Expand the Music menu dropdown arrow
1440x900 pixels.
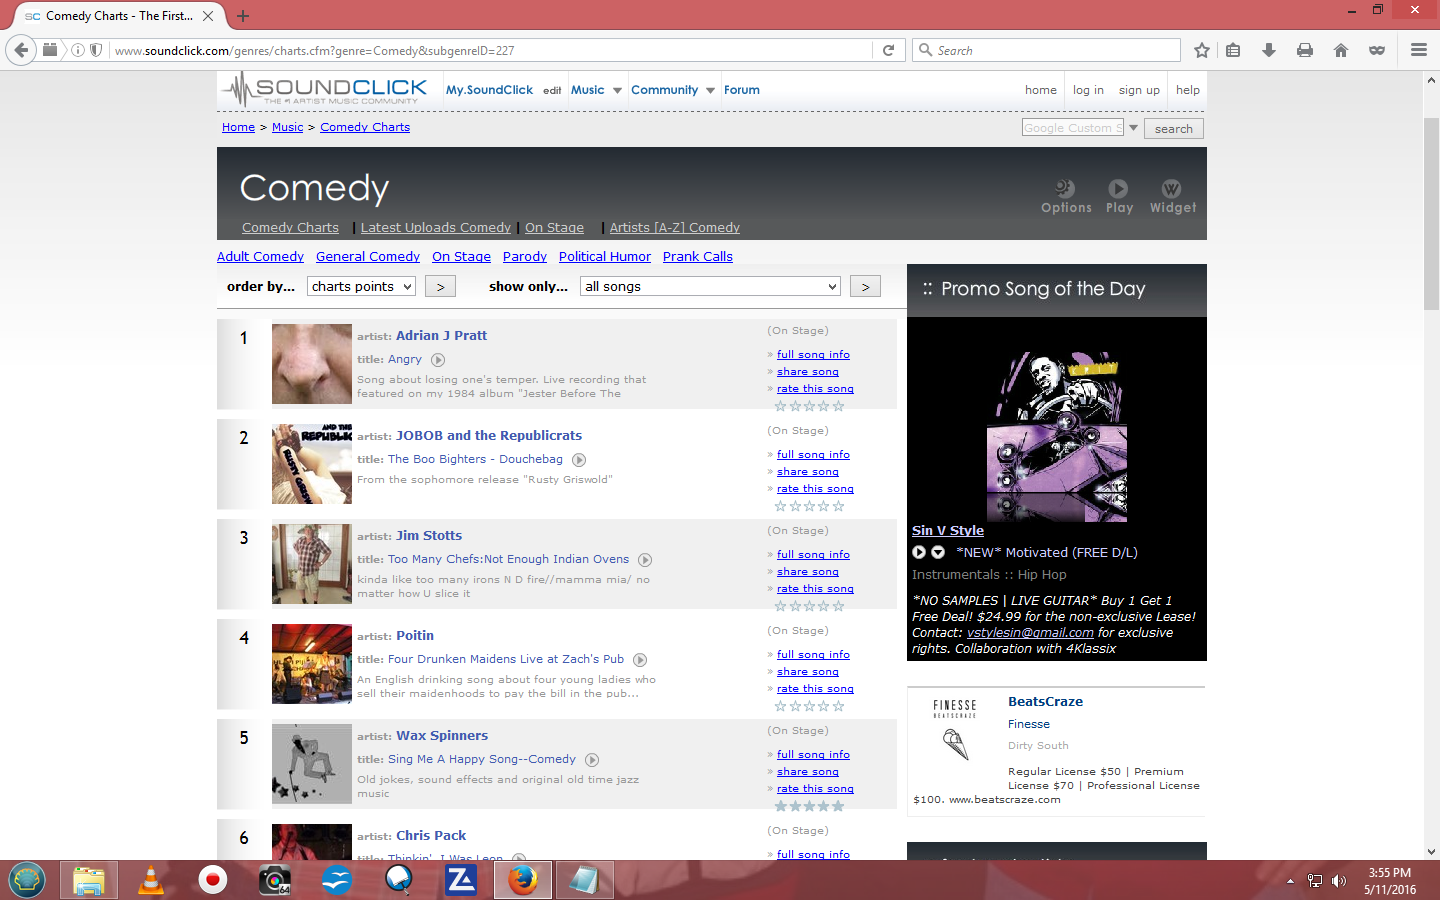tap(617, 90)
